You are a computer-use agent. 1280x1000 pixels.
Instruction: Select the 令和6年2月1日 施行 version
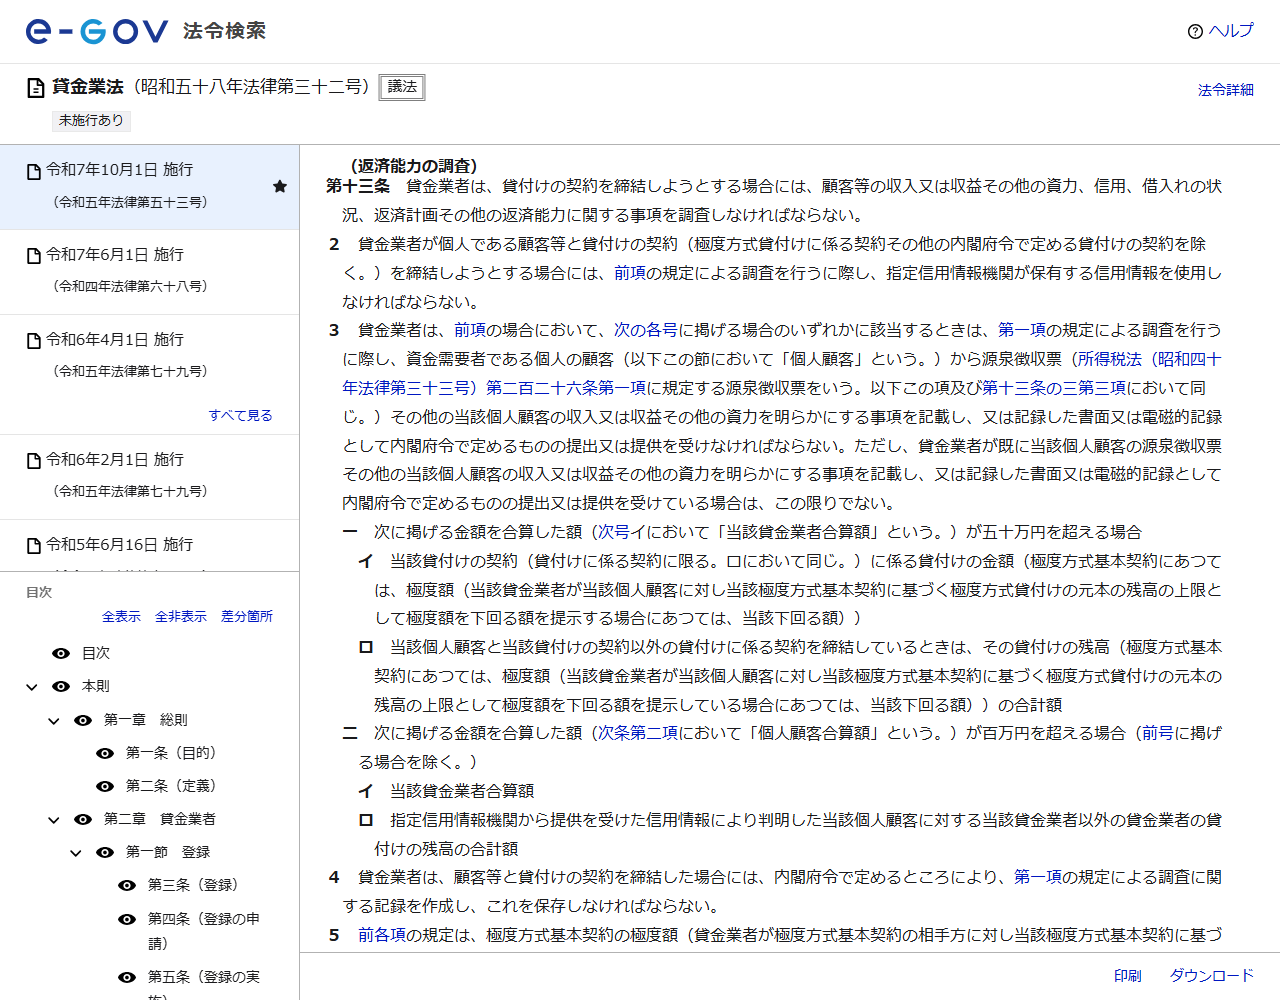[x=149, y=477]
